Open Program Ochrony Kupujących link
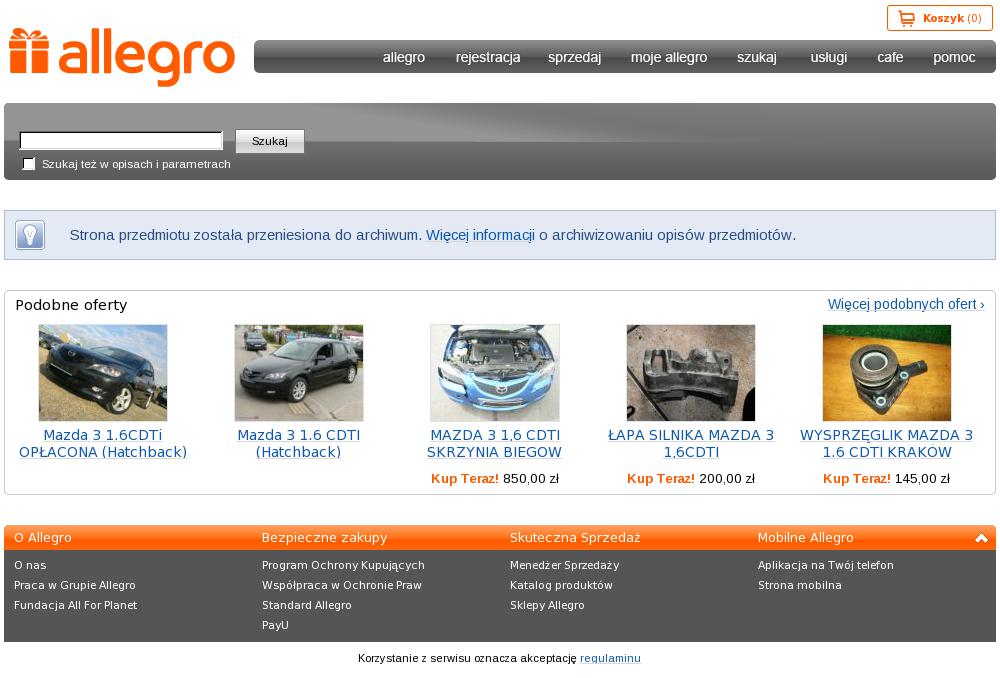Screen dimensions: 1000x678 click(343, 565)
